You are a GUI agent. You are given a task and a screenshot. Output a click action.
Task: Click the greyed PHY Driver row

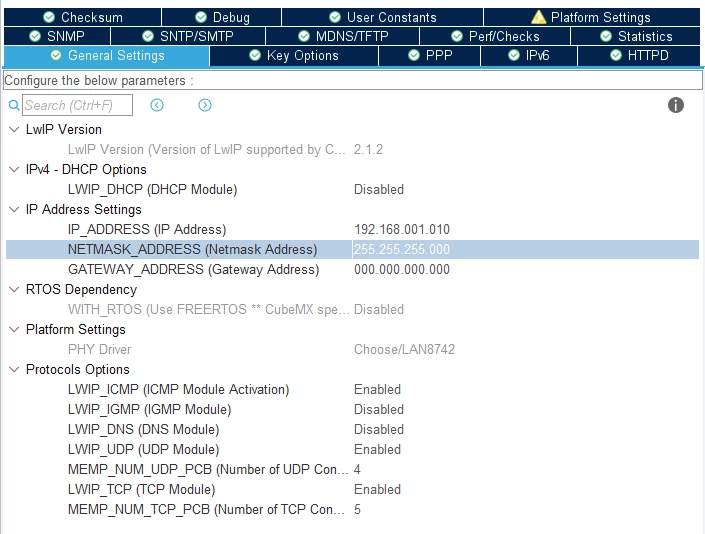[352, 349]
